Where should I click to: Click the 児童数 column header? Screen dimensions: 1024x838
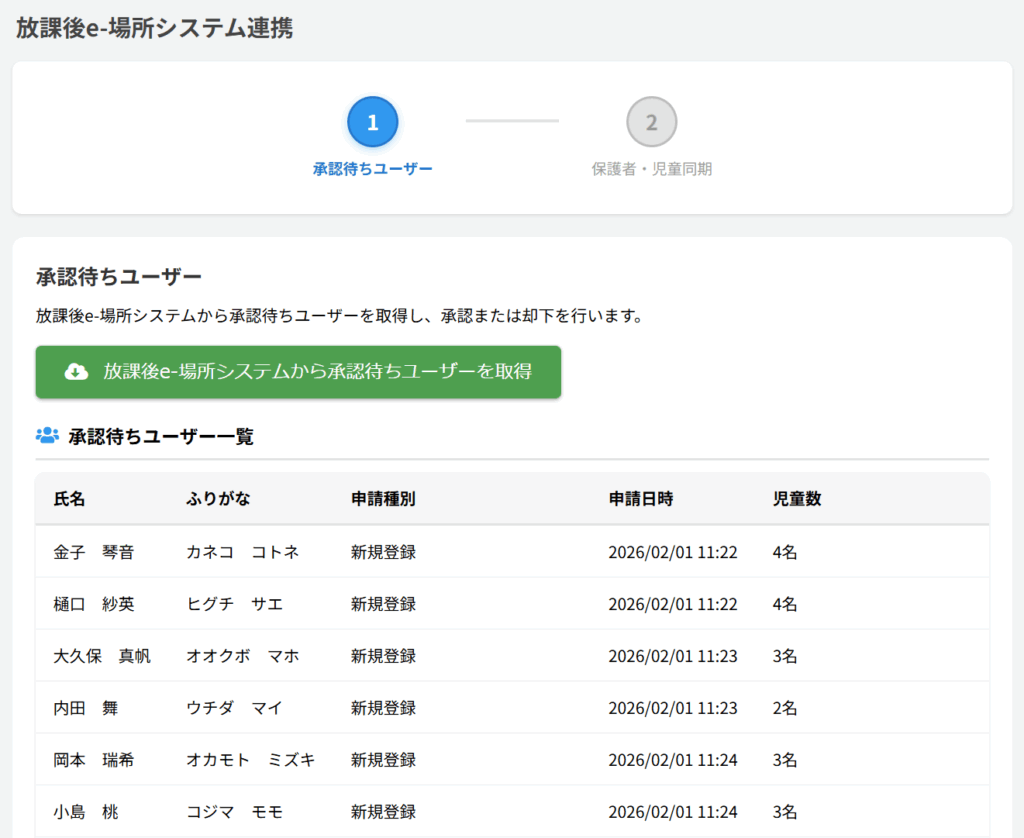click(x=796, y=499)
